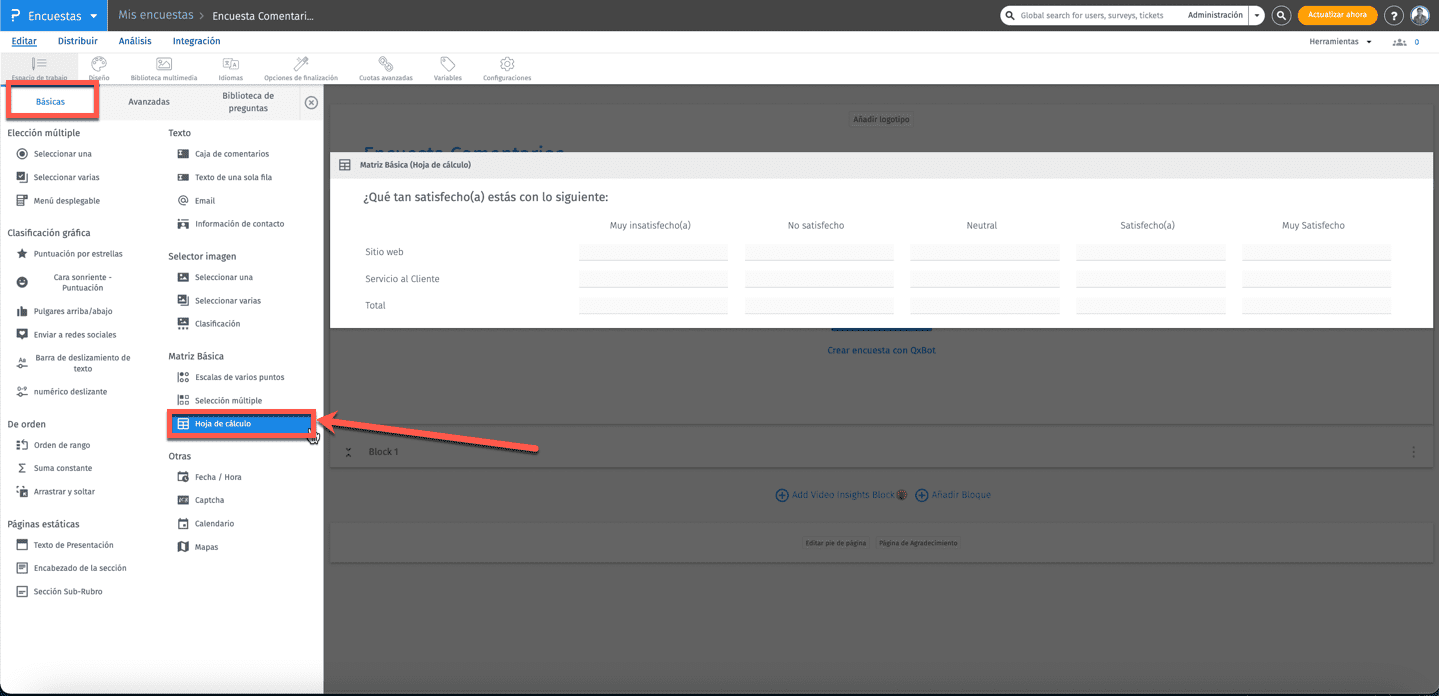The height and width of the screenshot is (696, 1439).
Task: Add Caja de comentarios text question
Action: pyautogui.click(x=223, y=154)
